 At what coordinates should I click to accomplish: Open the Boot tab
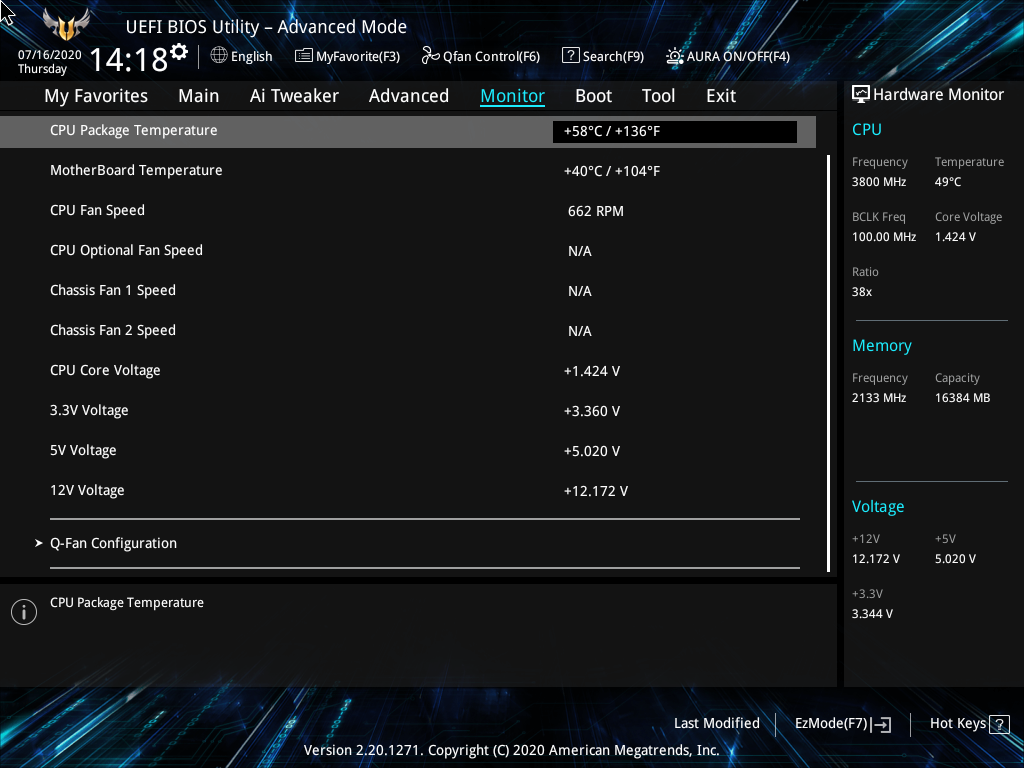coord(594,96)
